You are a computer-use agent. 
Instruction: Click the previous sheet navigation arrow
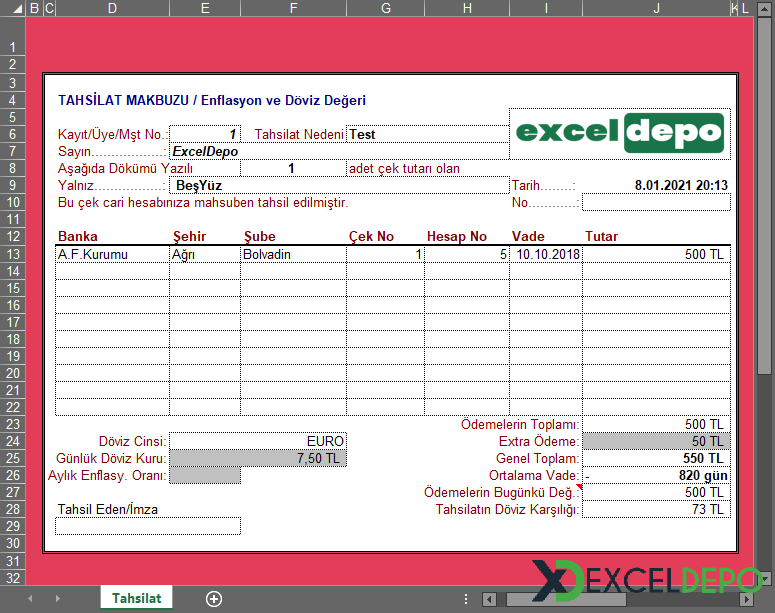tap(30, 598)
